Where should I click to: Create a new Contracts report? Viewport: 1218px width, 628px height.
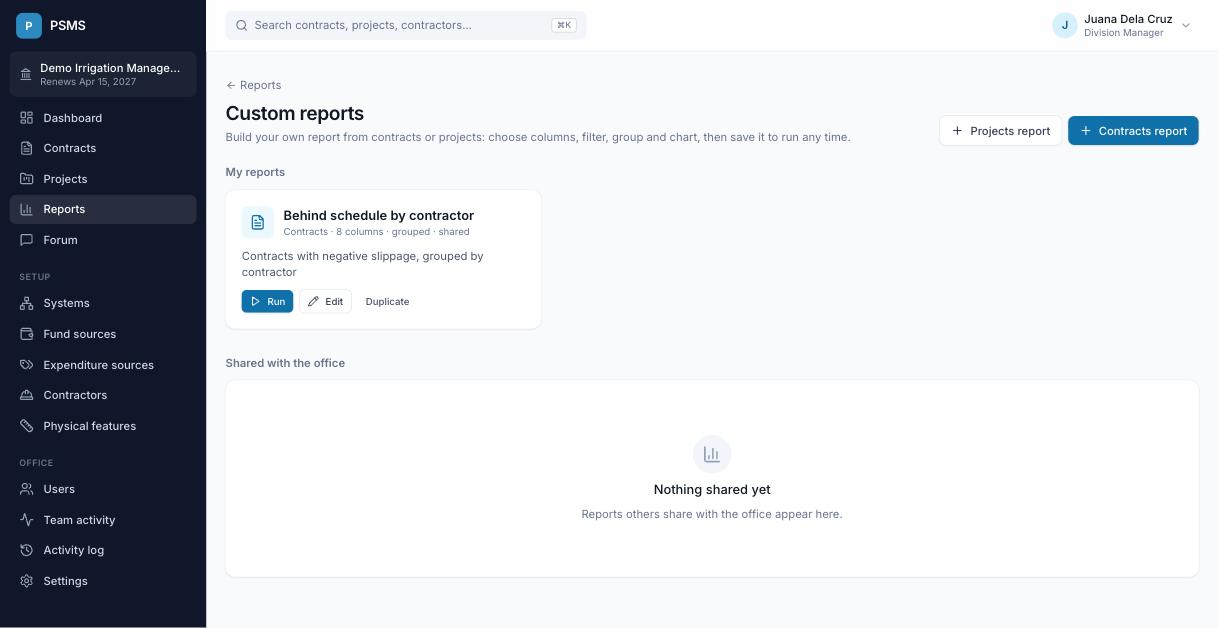coord(1133,131)
